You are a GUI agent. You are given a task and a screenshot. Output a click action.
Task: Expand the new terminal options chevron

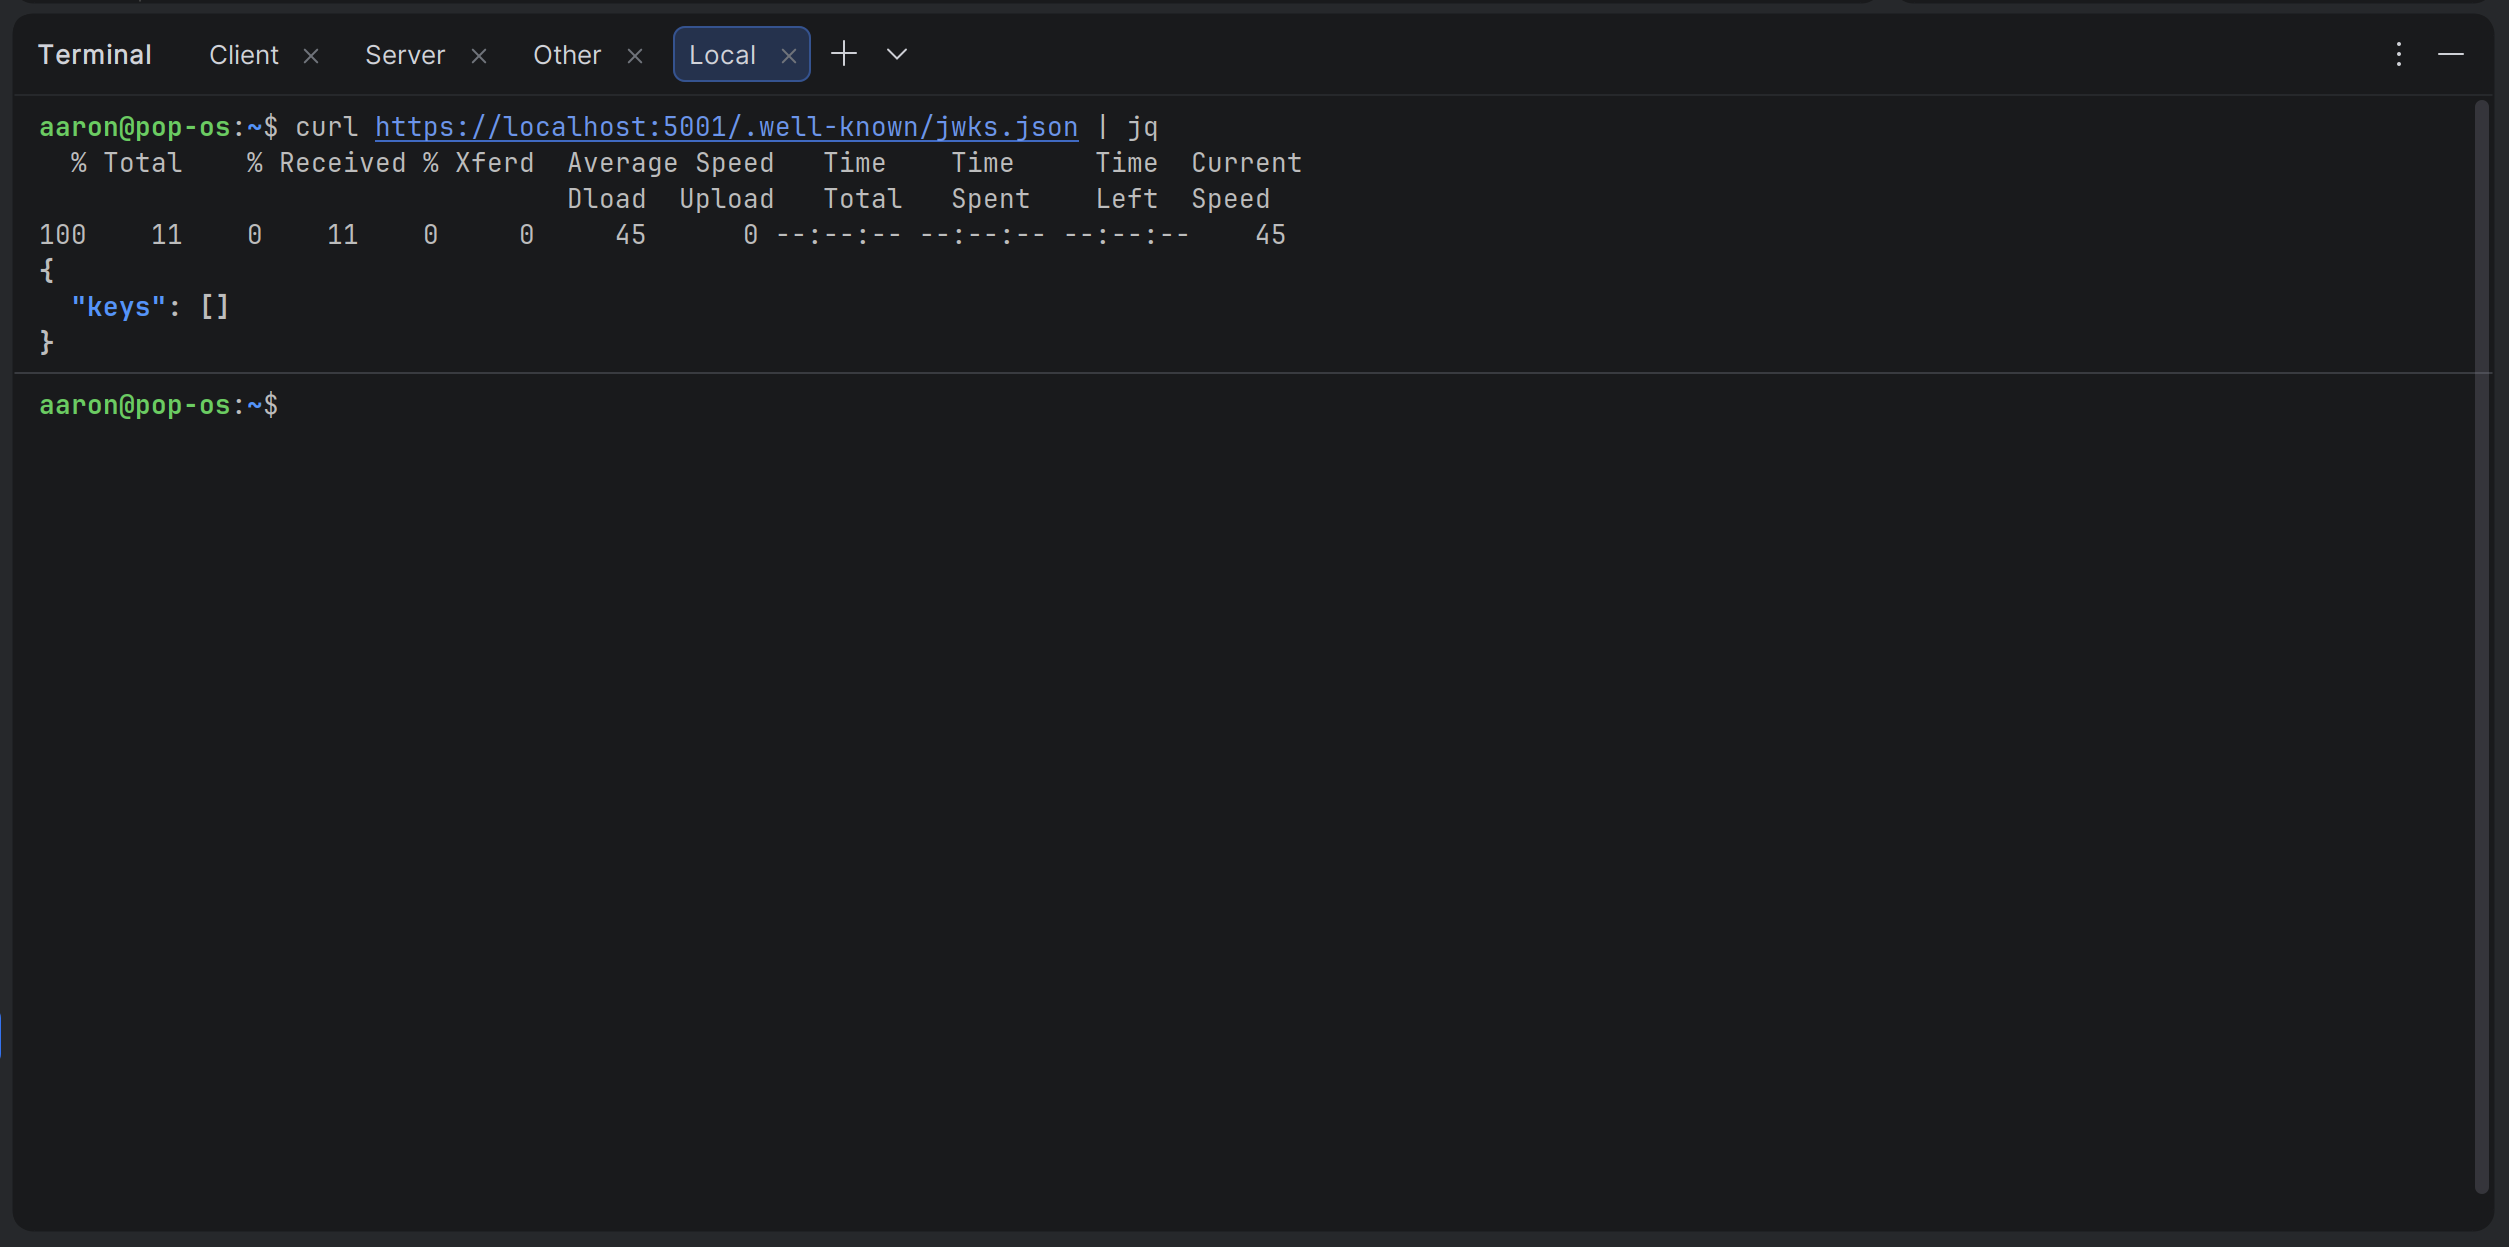pyautogui.click(x=897, y=54)
